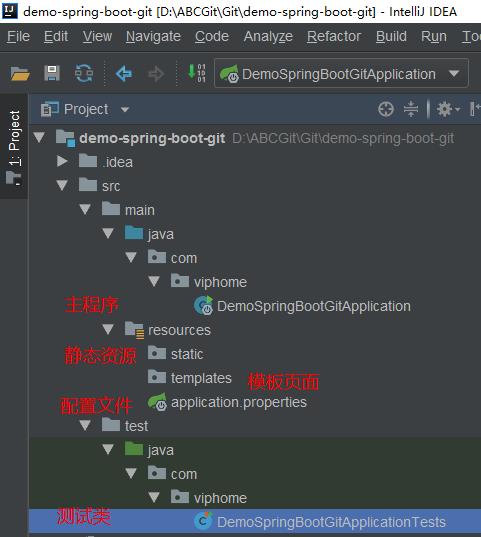Screen dimensions: 481x537
Task: Click the Save All floppy disk icon
Action: pos(52,73)
